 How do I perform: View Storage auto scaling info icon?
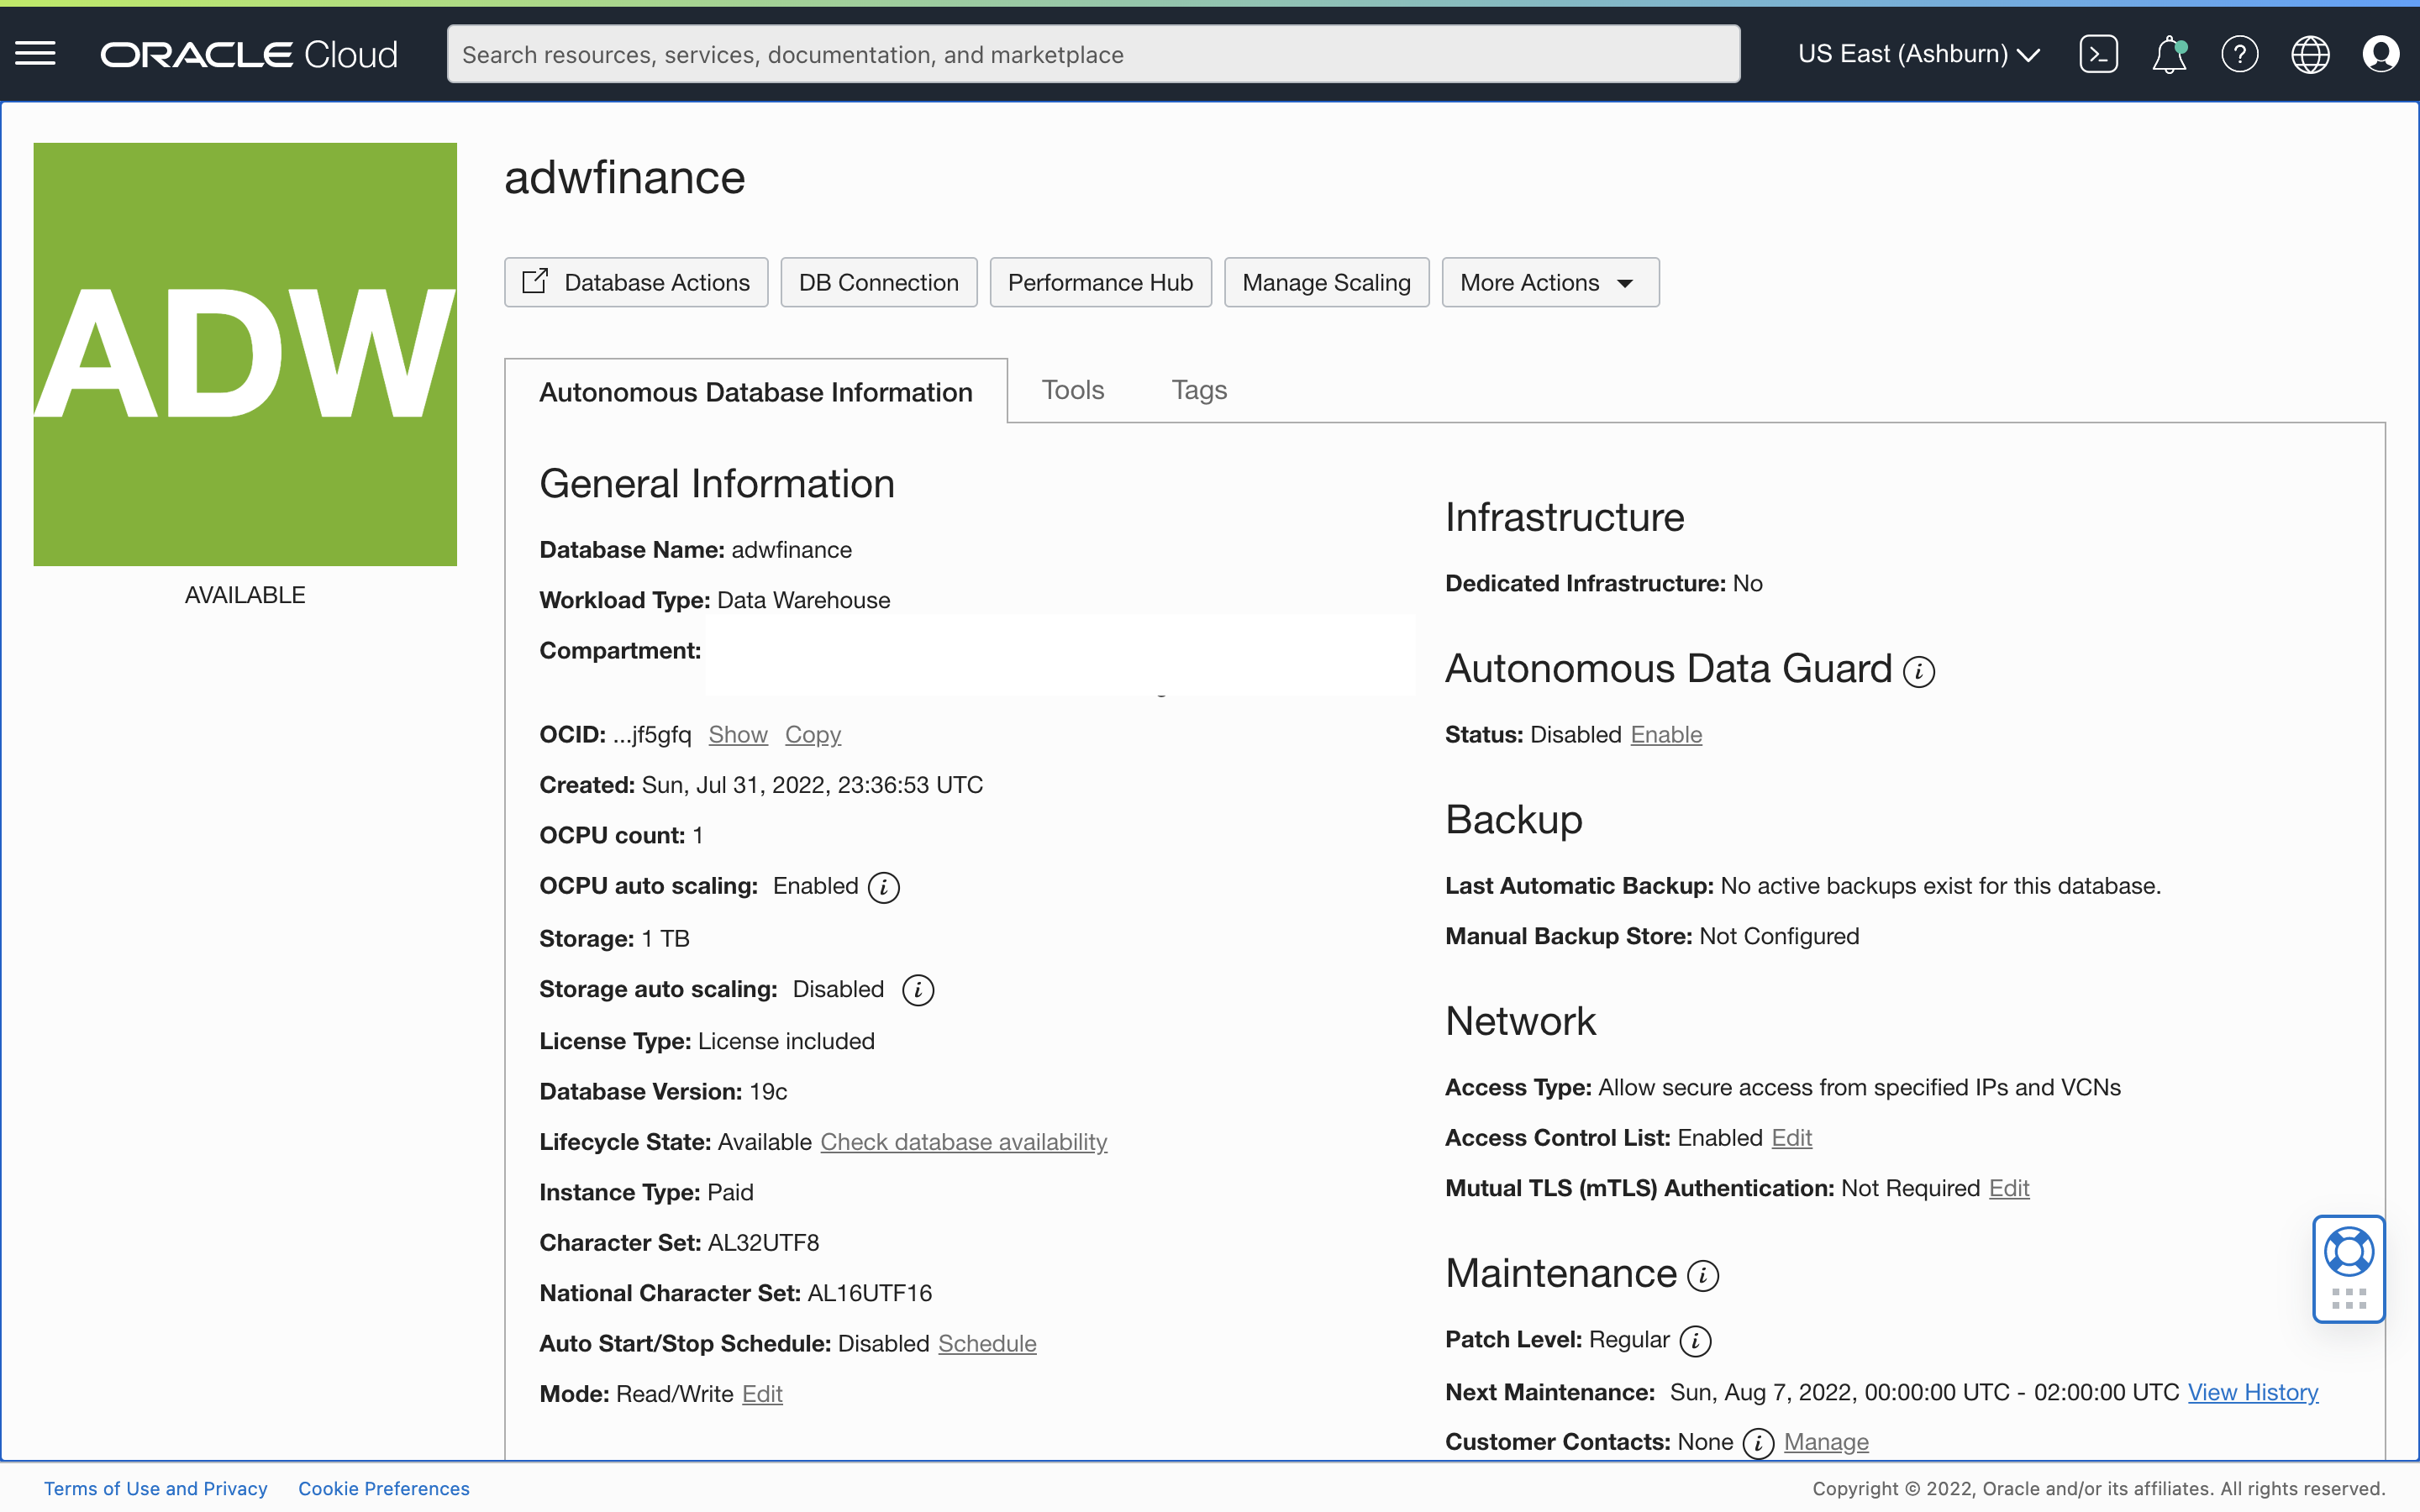coord(917,990)
